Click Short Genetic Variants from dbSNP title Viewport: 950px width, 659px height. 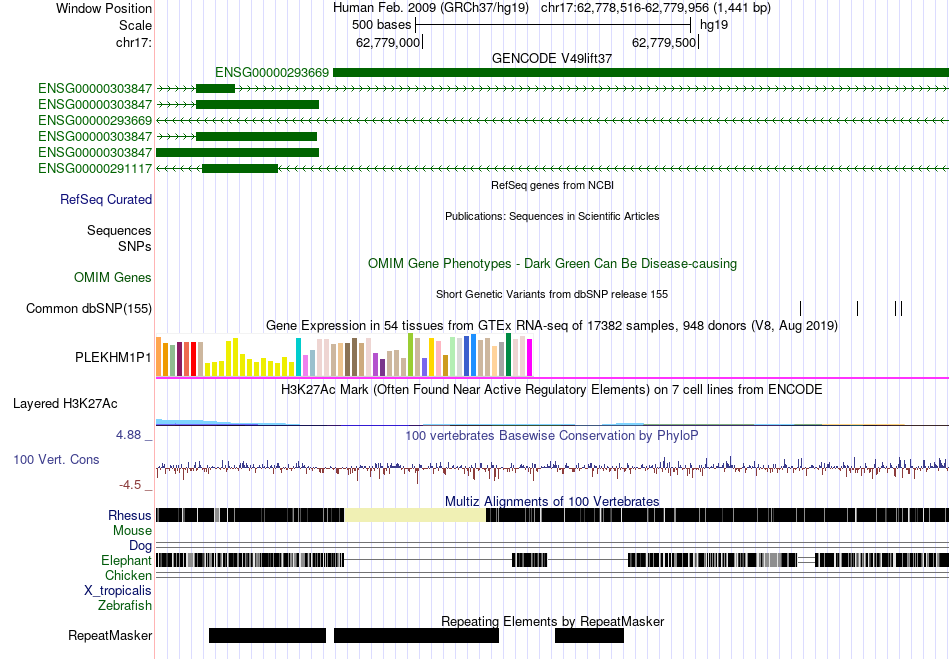[552, 294]
